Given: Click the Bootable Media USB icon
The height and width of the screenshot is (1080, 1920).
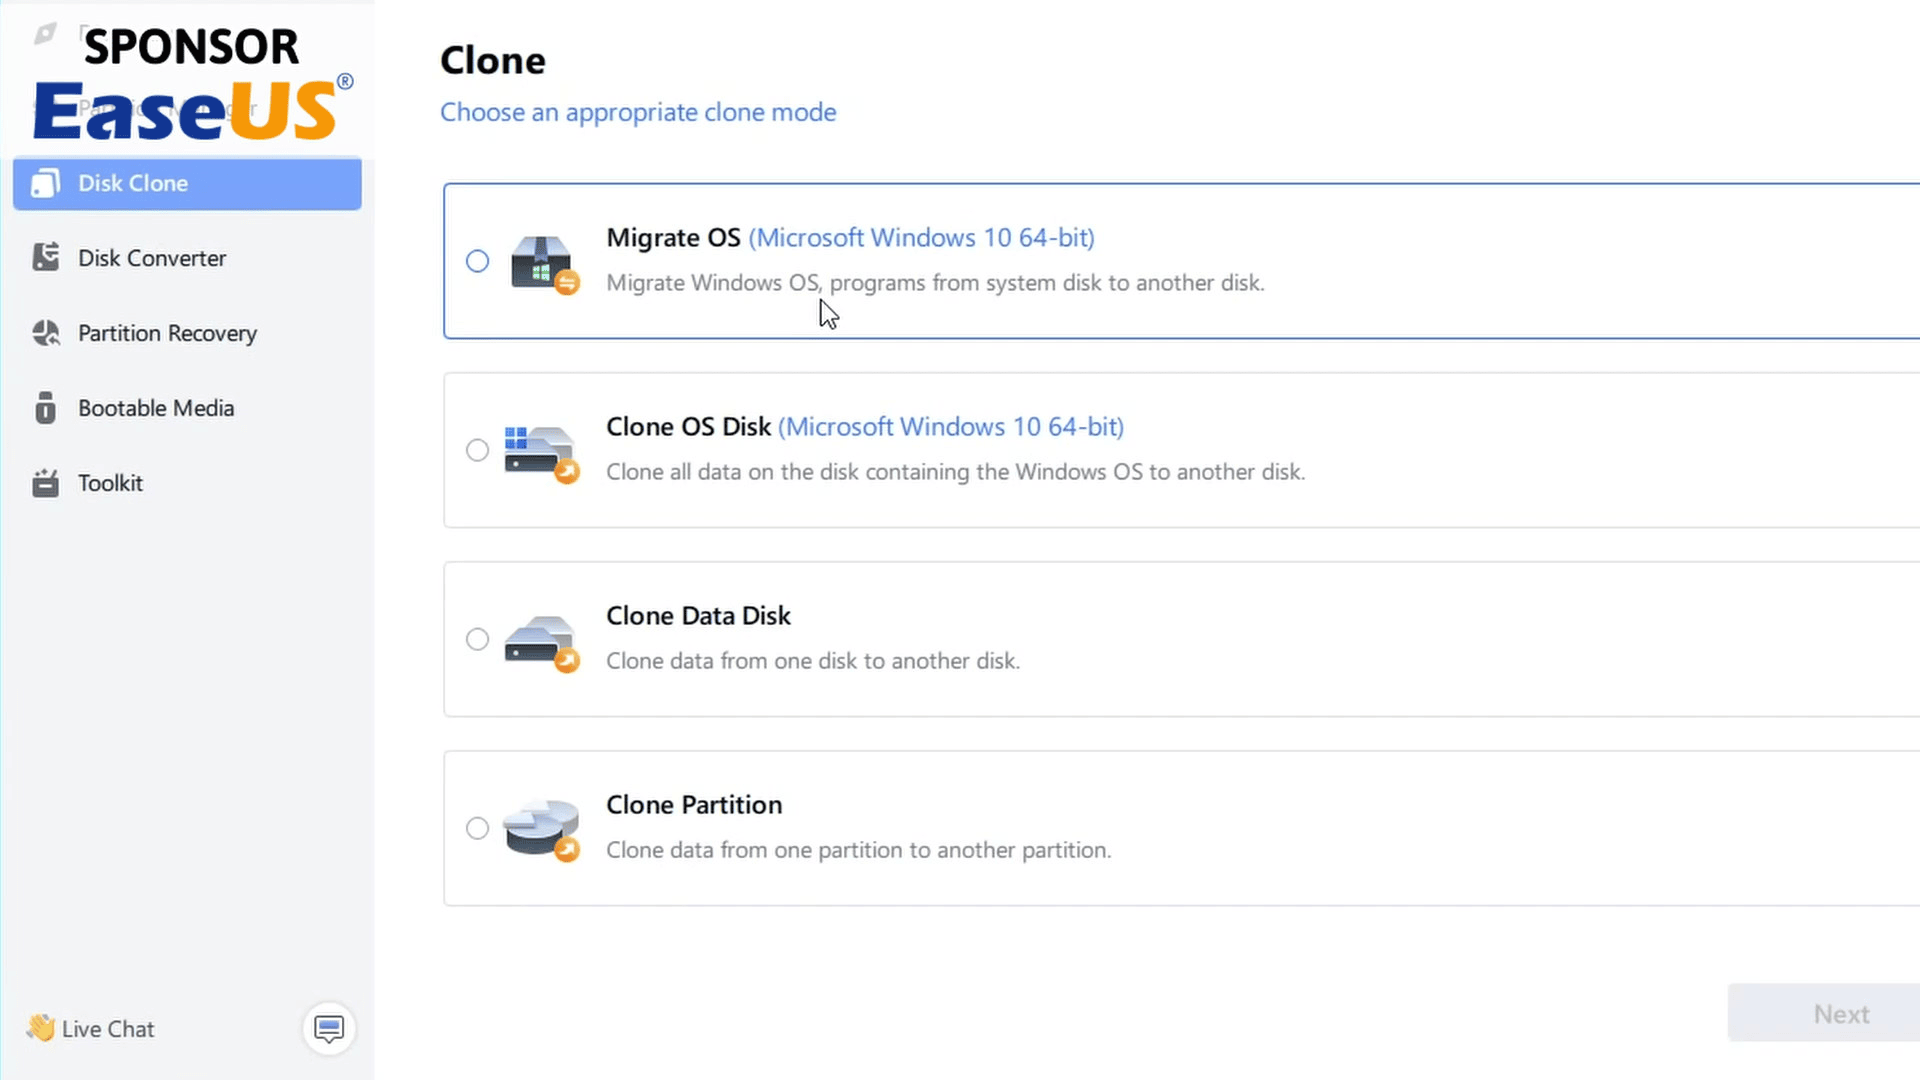Looking at the screenshot, I should [x=46, y=408].
